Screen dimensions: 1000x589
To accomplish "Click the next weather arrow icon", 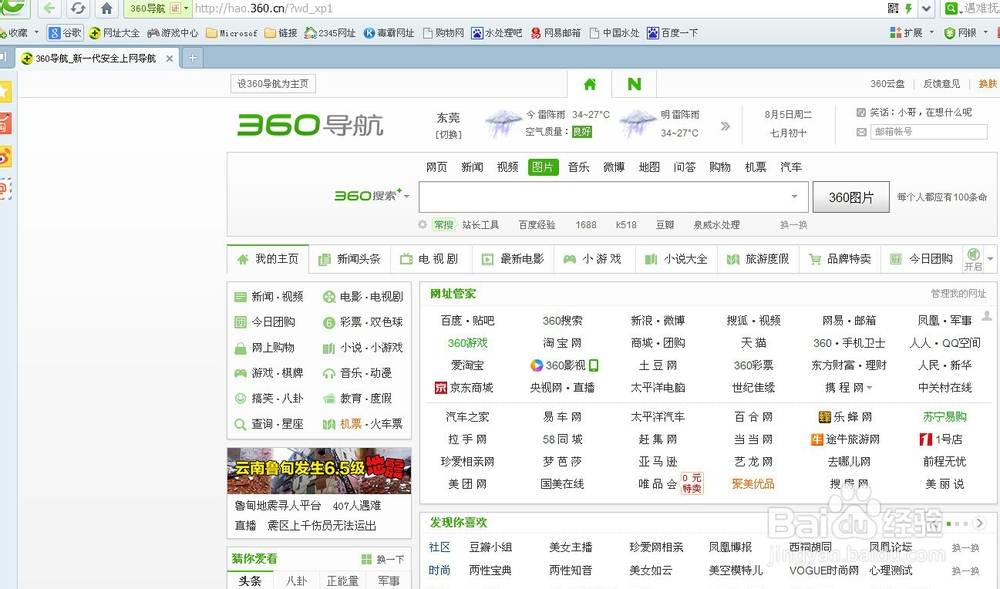I will [725, 126].
